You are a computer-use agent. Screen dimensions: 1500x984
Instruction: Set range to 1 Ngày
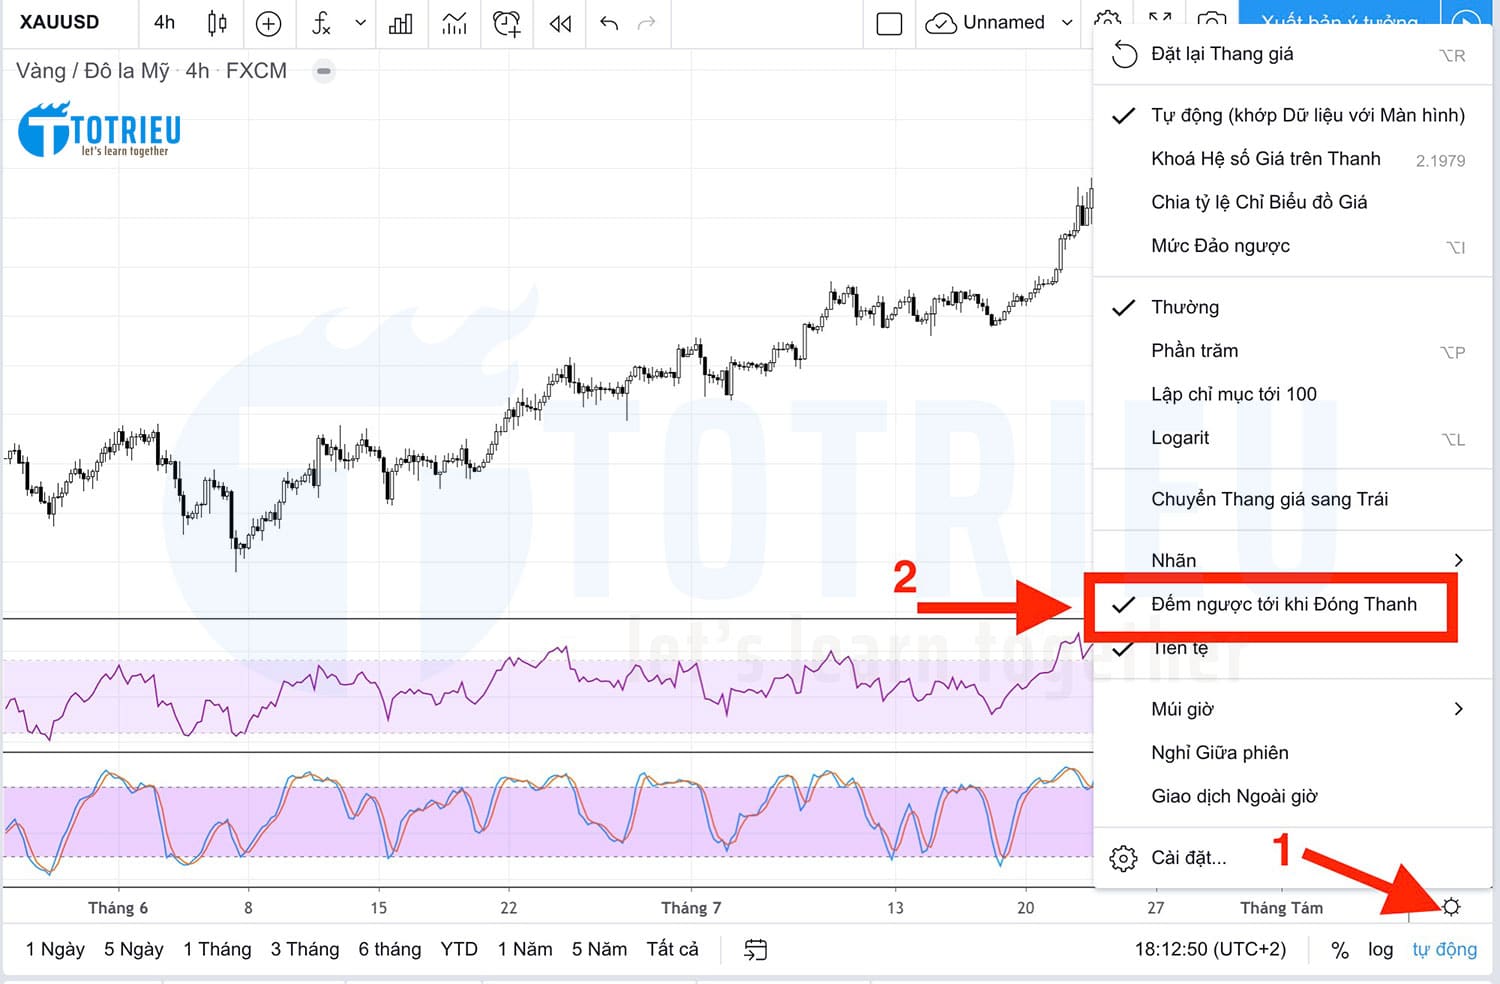[55, 949]
